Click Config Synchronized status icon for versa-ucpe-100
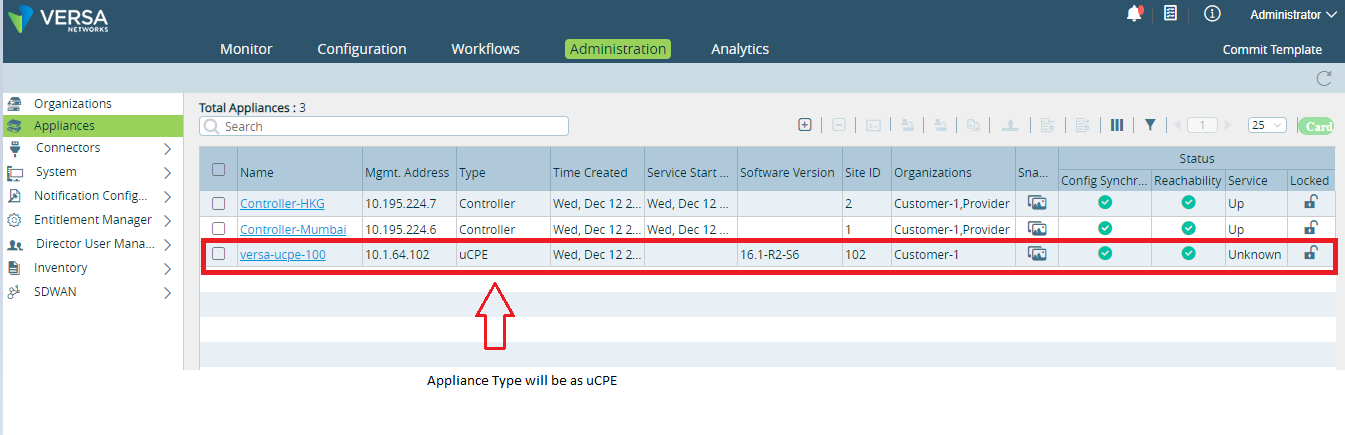This screenshot has height=435, width=1345. point(1105,253)
